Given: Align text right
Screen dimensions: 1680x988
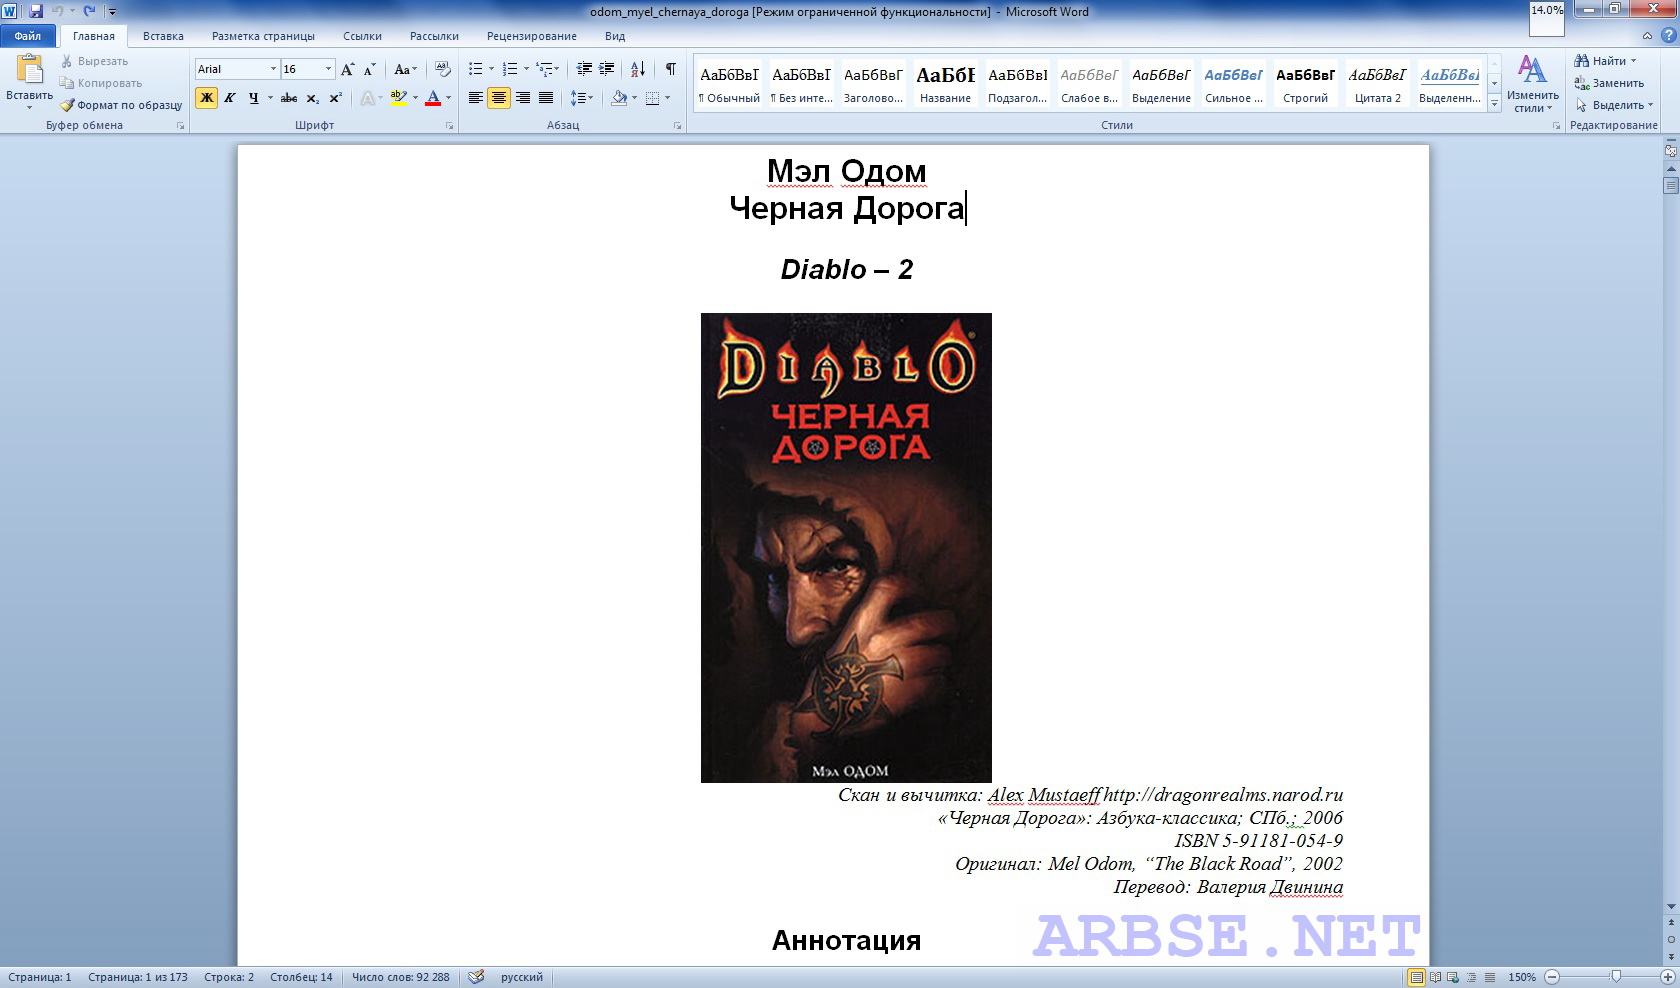Looking at the screenshot, I should (x=522, y=98).
